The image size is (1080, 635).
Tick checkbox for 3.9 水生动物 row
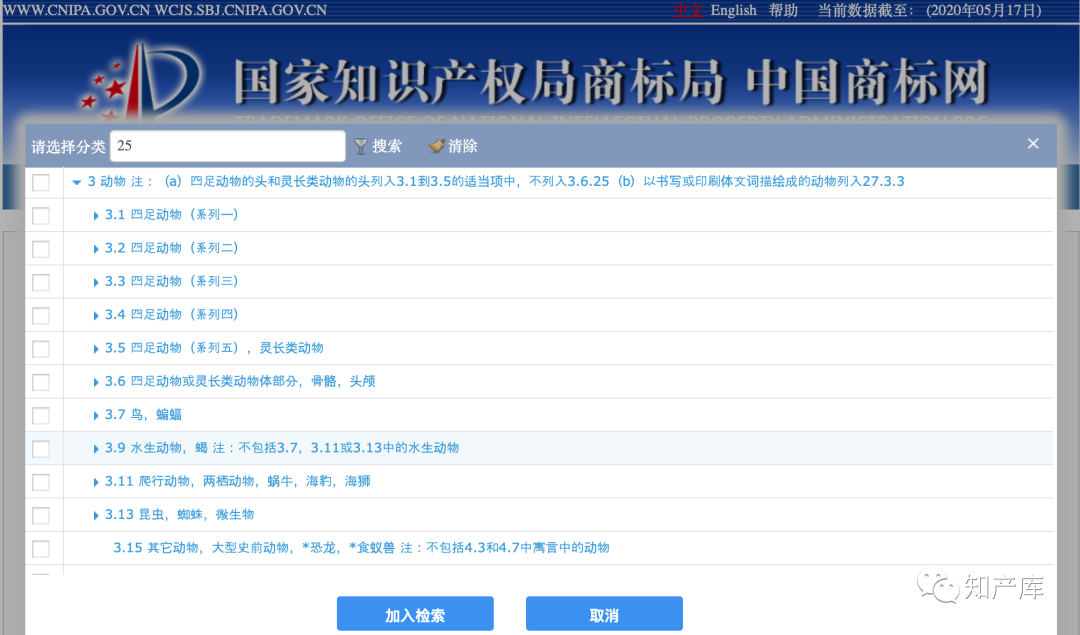41,449
